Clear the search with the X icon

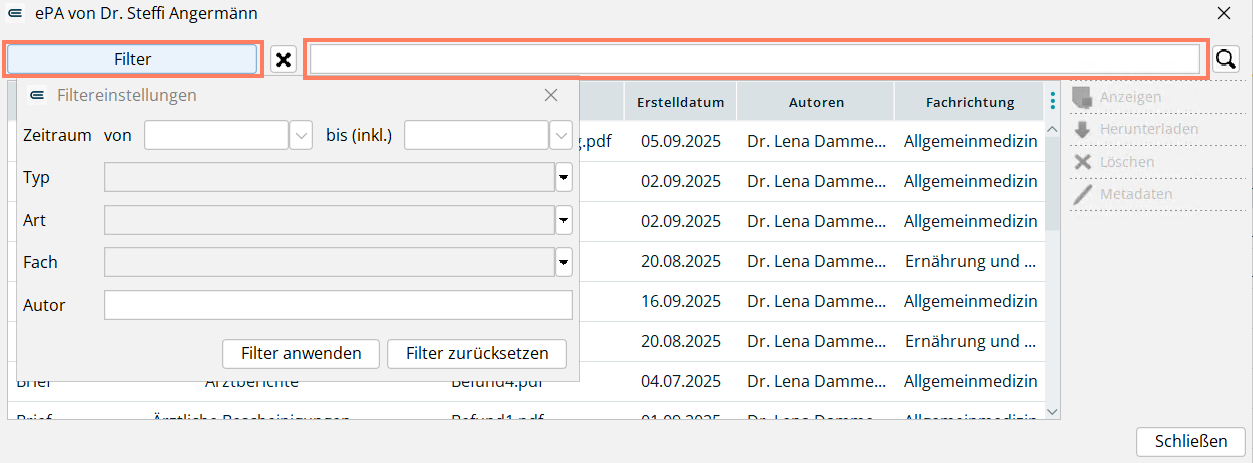[x=284, y=60]
